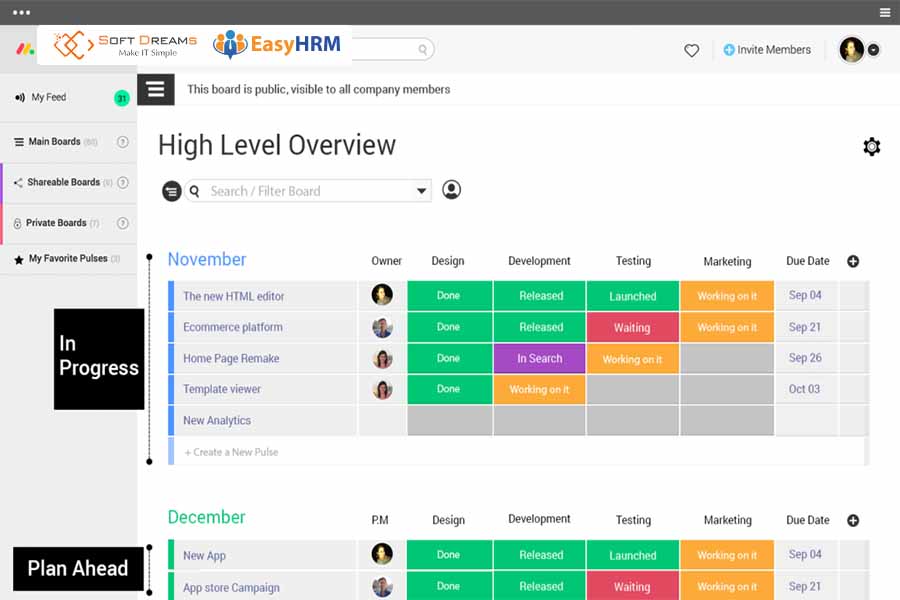
Task: Click the Search / Filter Board field
Action: [307, 191]
